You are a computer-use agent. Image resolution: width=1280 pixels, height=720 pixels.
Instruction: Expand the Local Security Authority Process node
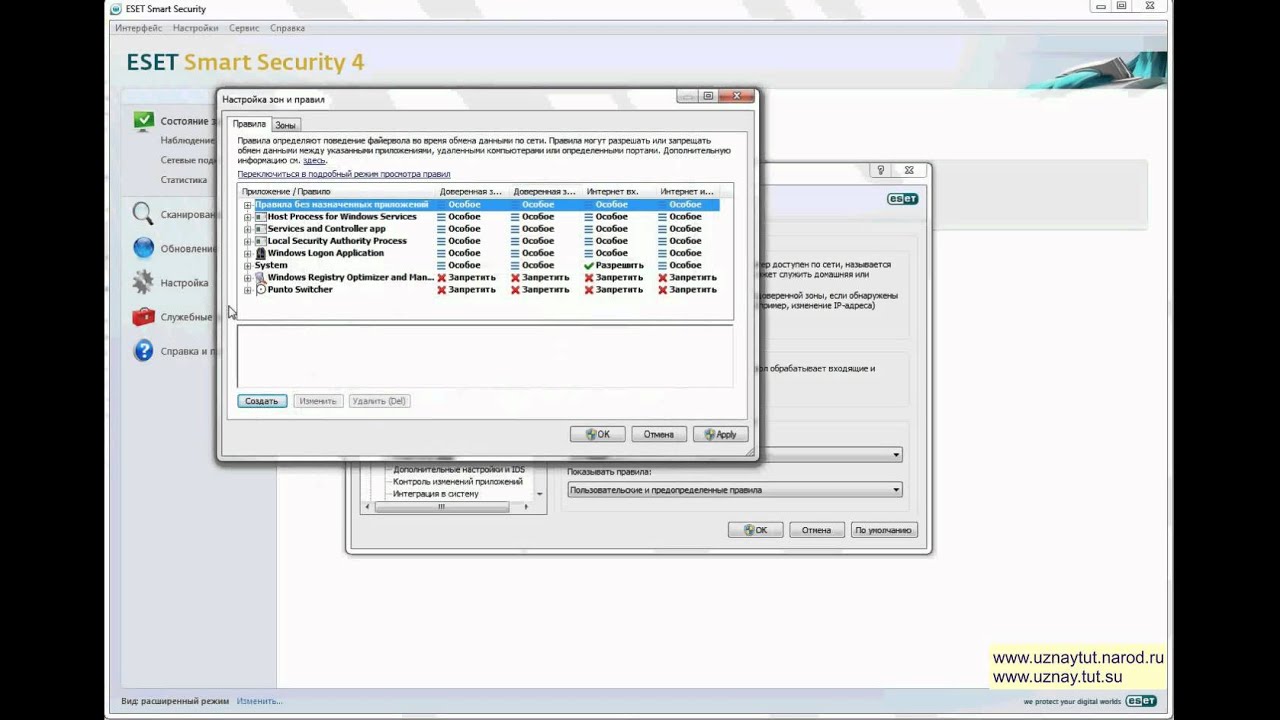tap(247, 241)
